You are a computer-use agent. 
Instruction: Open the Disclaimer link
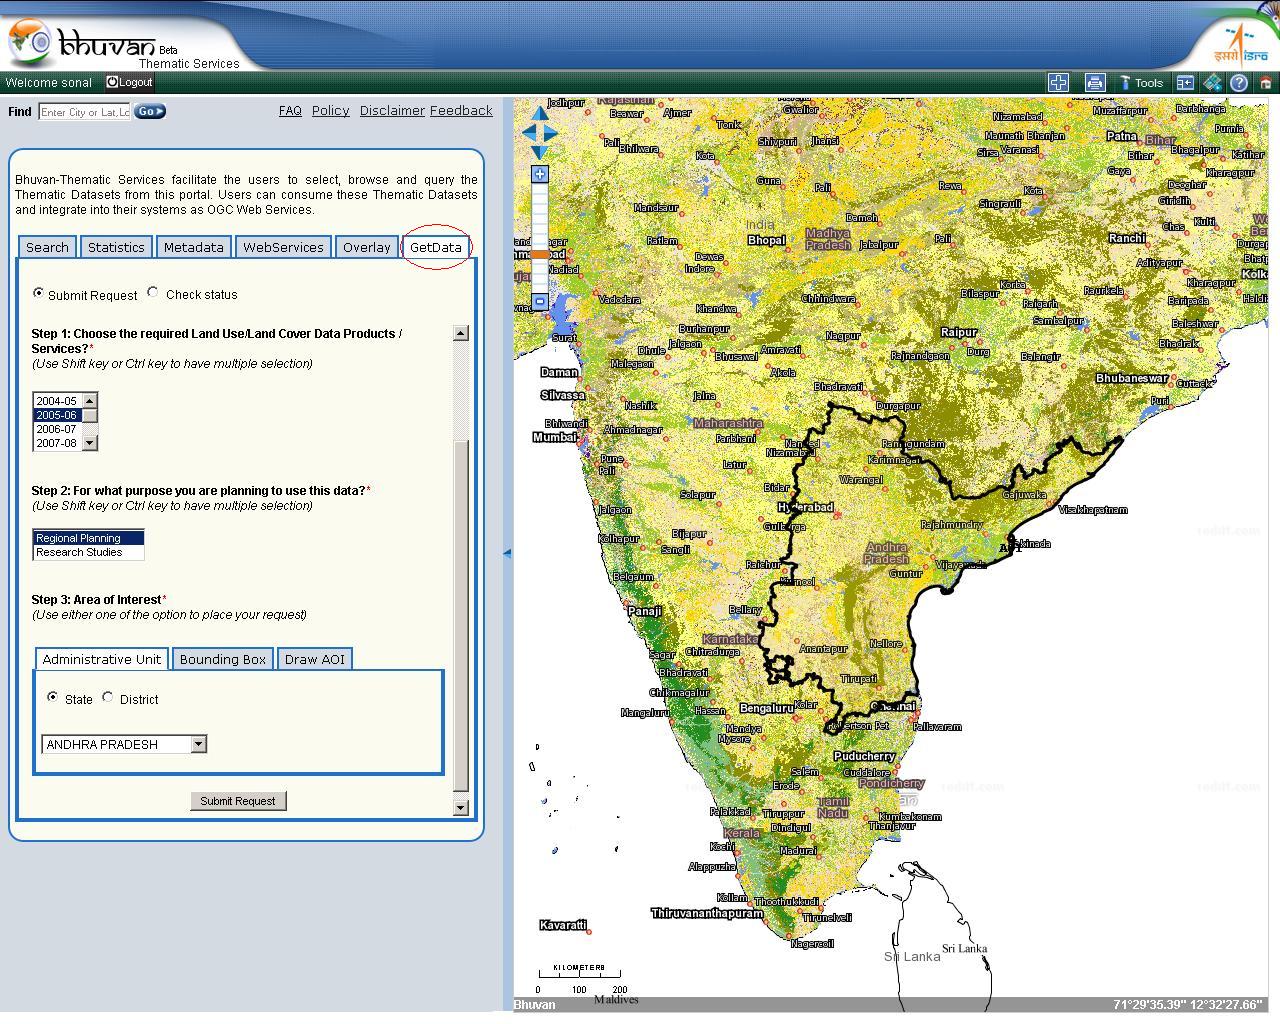pos(392,111)
